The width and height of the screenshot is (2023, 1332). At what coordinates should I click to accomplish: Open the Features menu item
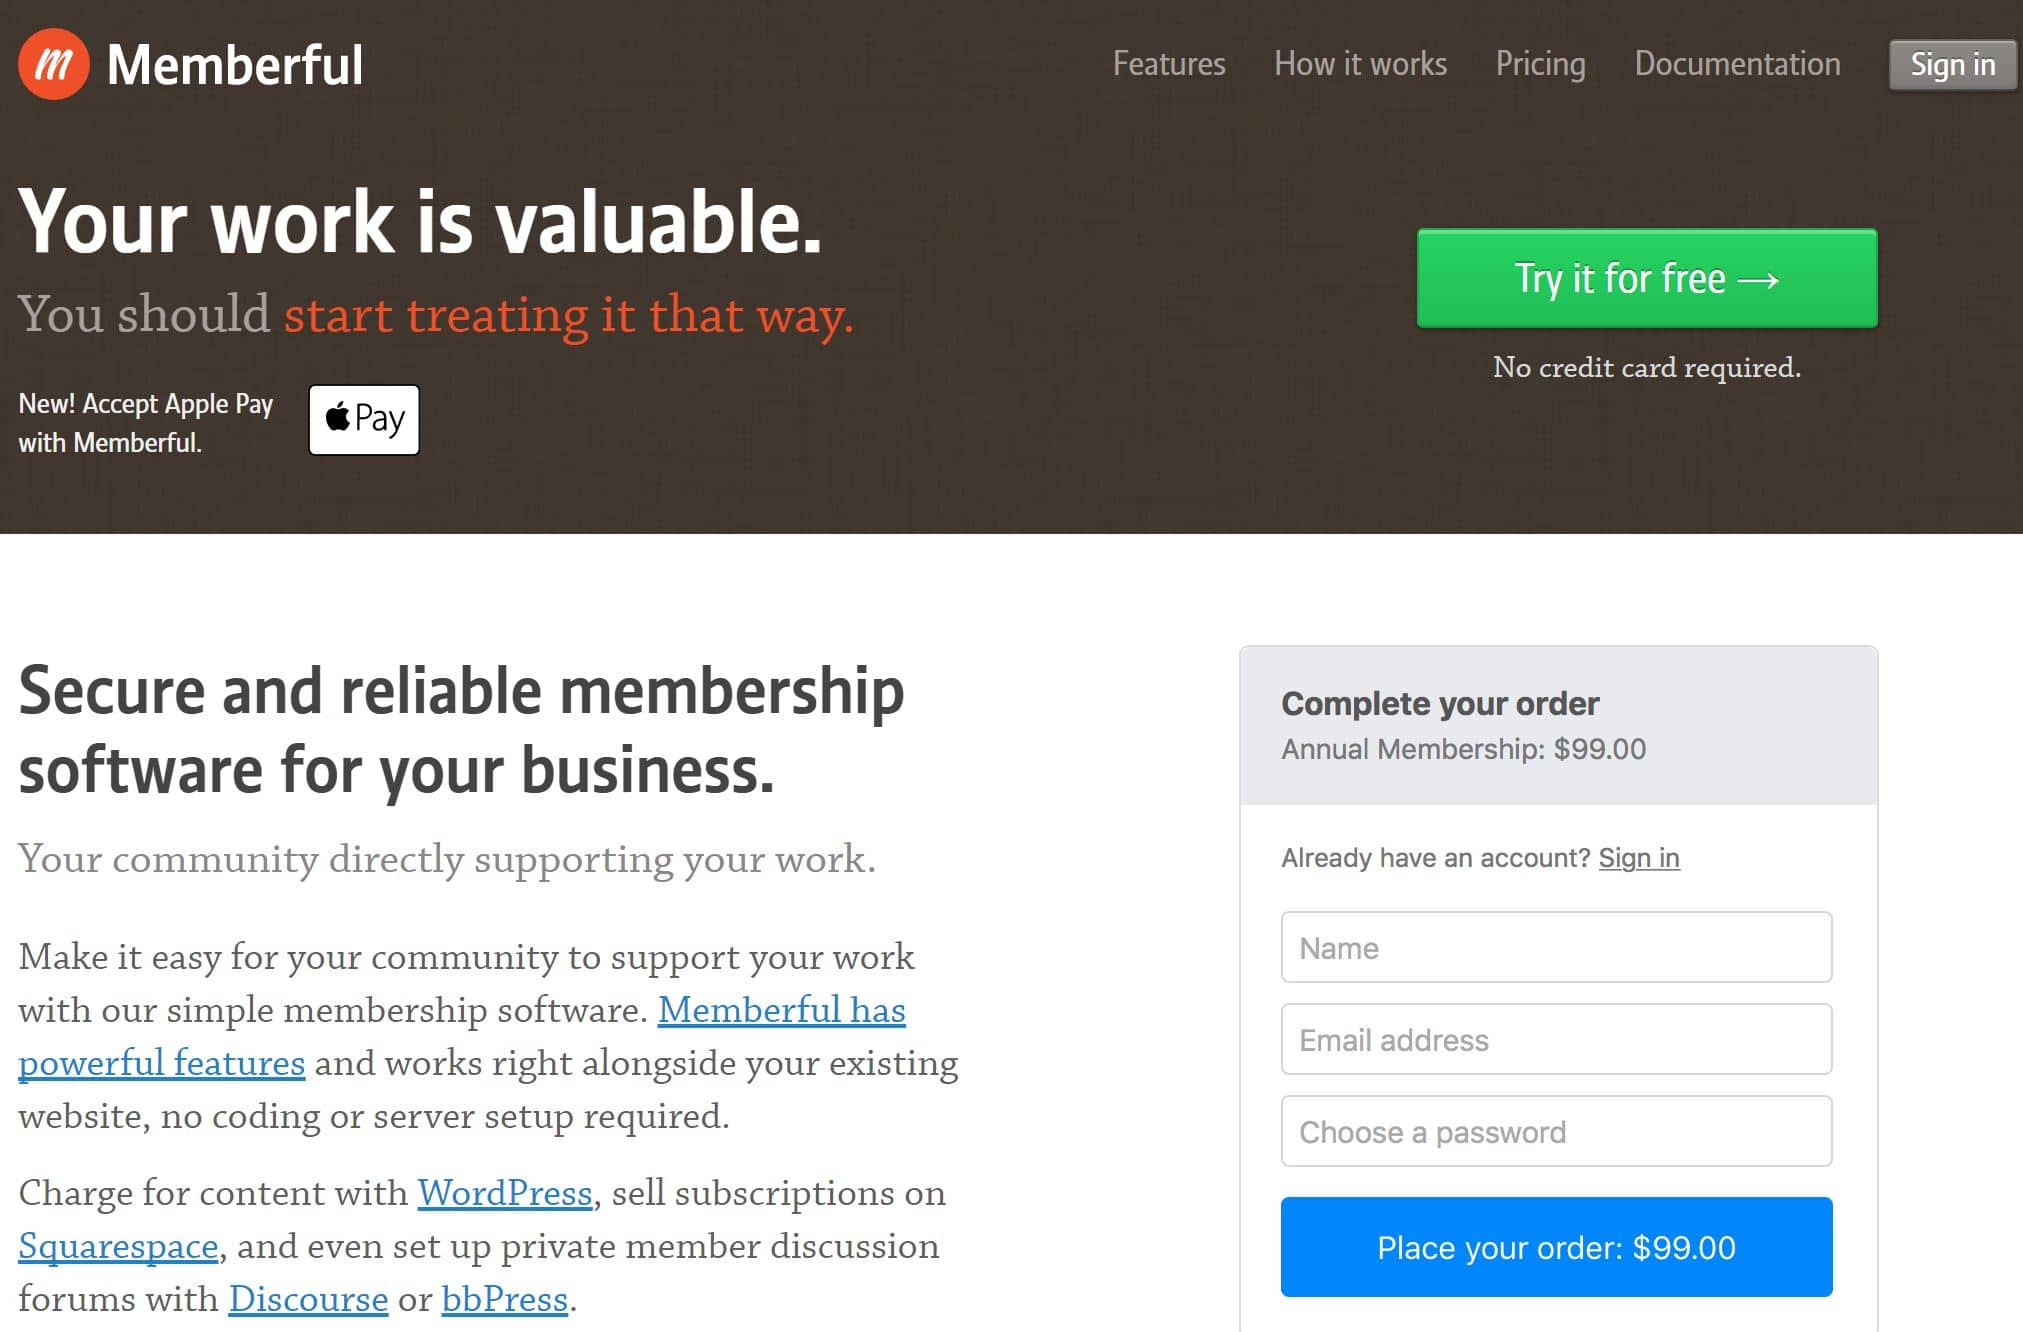[x=1169, y=64]
